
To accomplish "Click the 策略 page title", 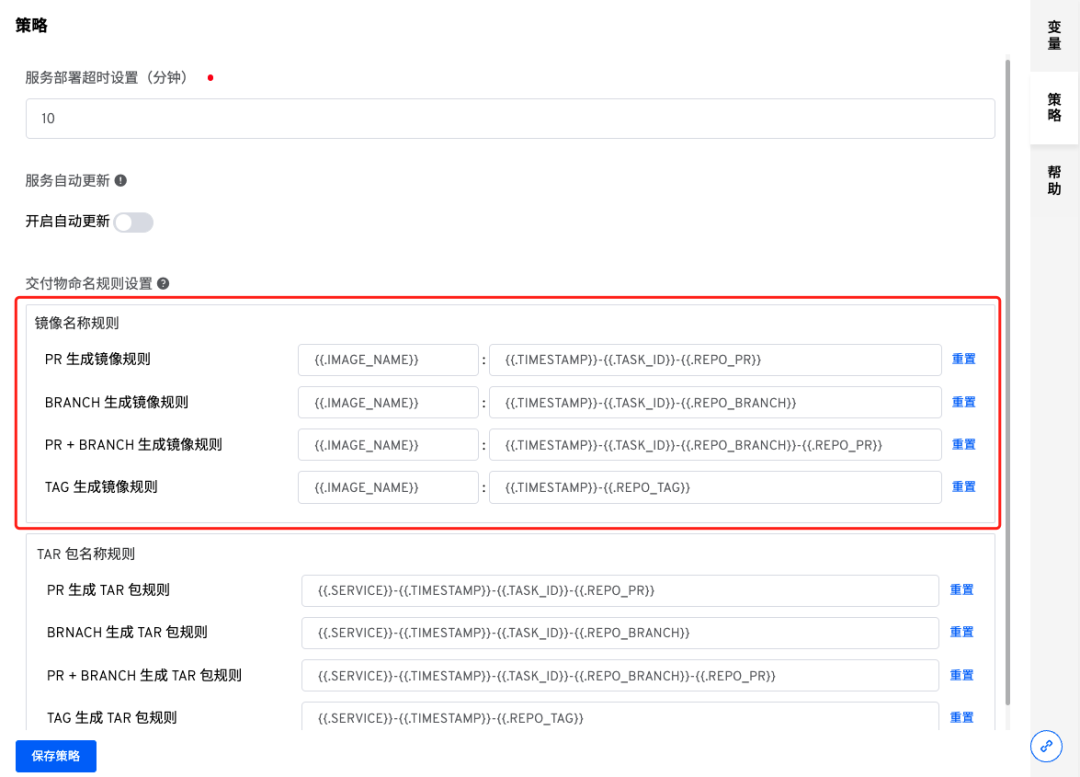I will [32, 25].
